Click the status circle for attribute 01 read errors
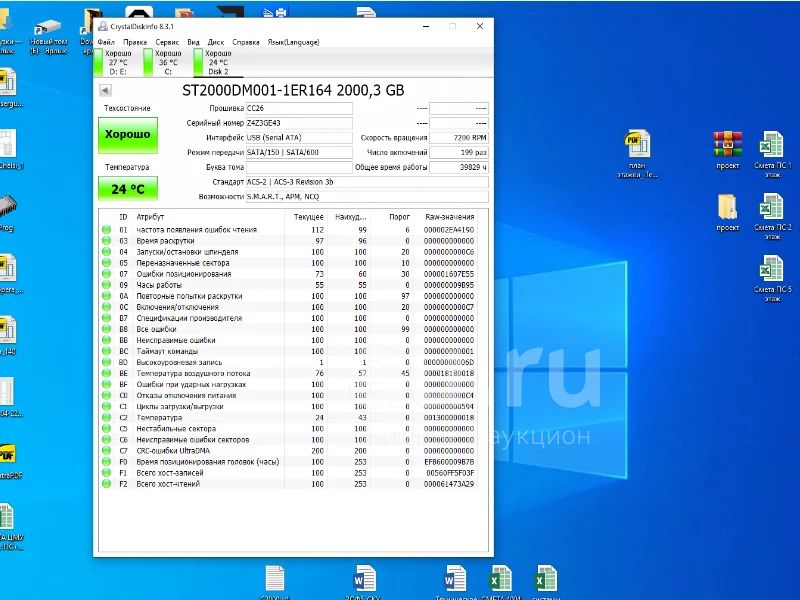This screenshot has width=800, height=600. tap(106, 230)
